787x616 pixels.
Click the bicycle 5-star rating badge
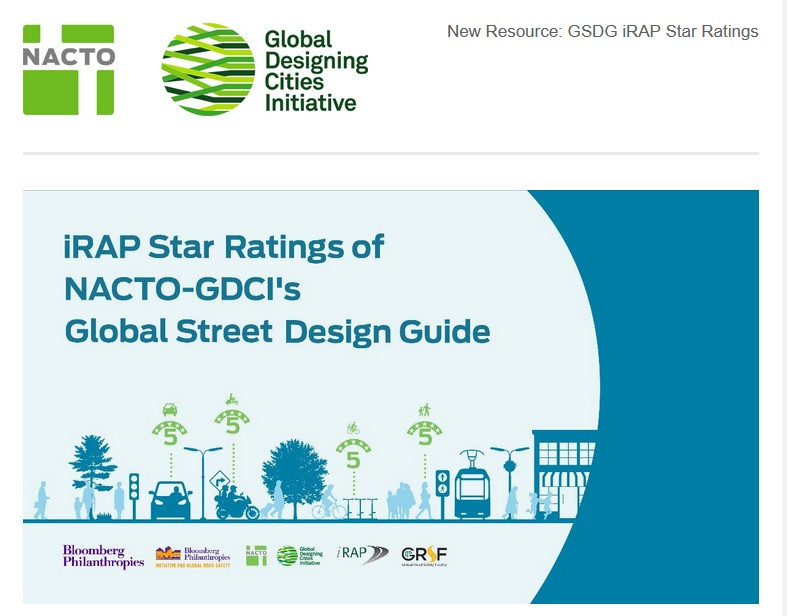(353, 447)
